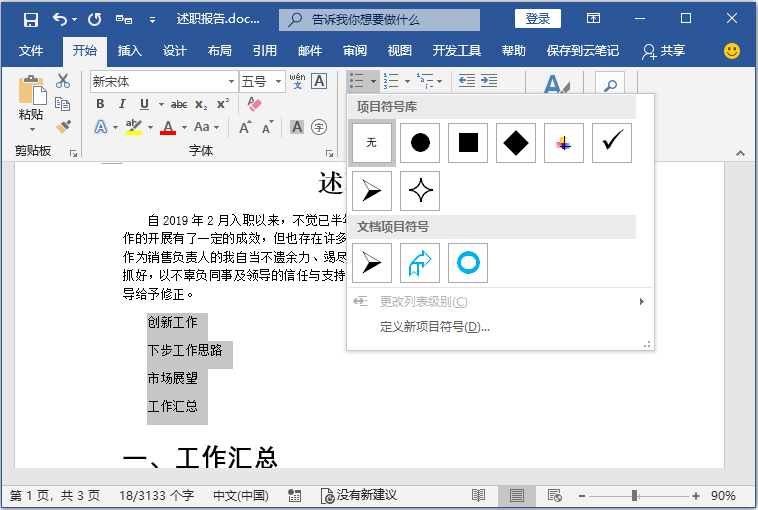The height and width of the screenshot is (510, 758).
Task: Undo the last action
Action: (60, 19)
